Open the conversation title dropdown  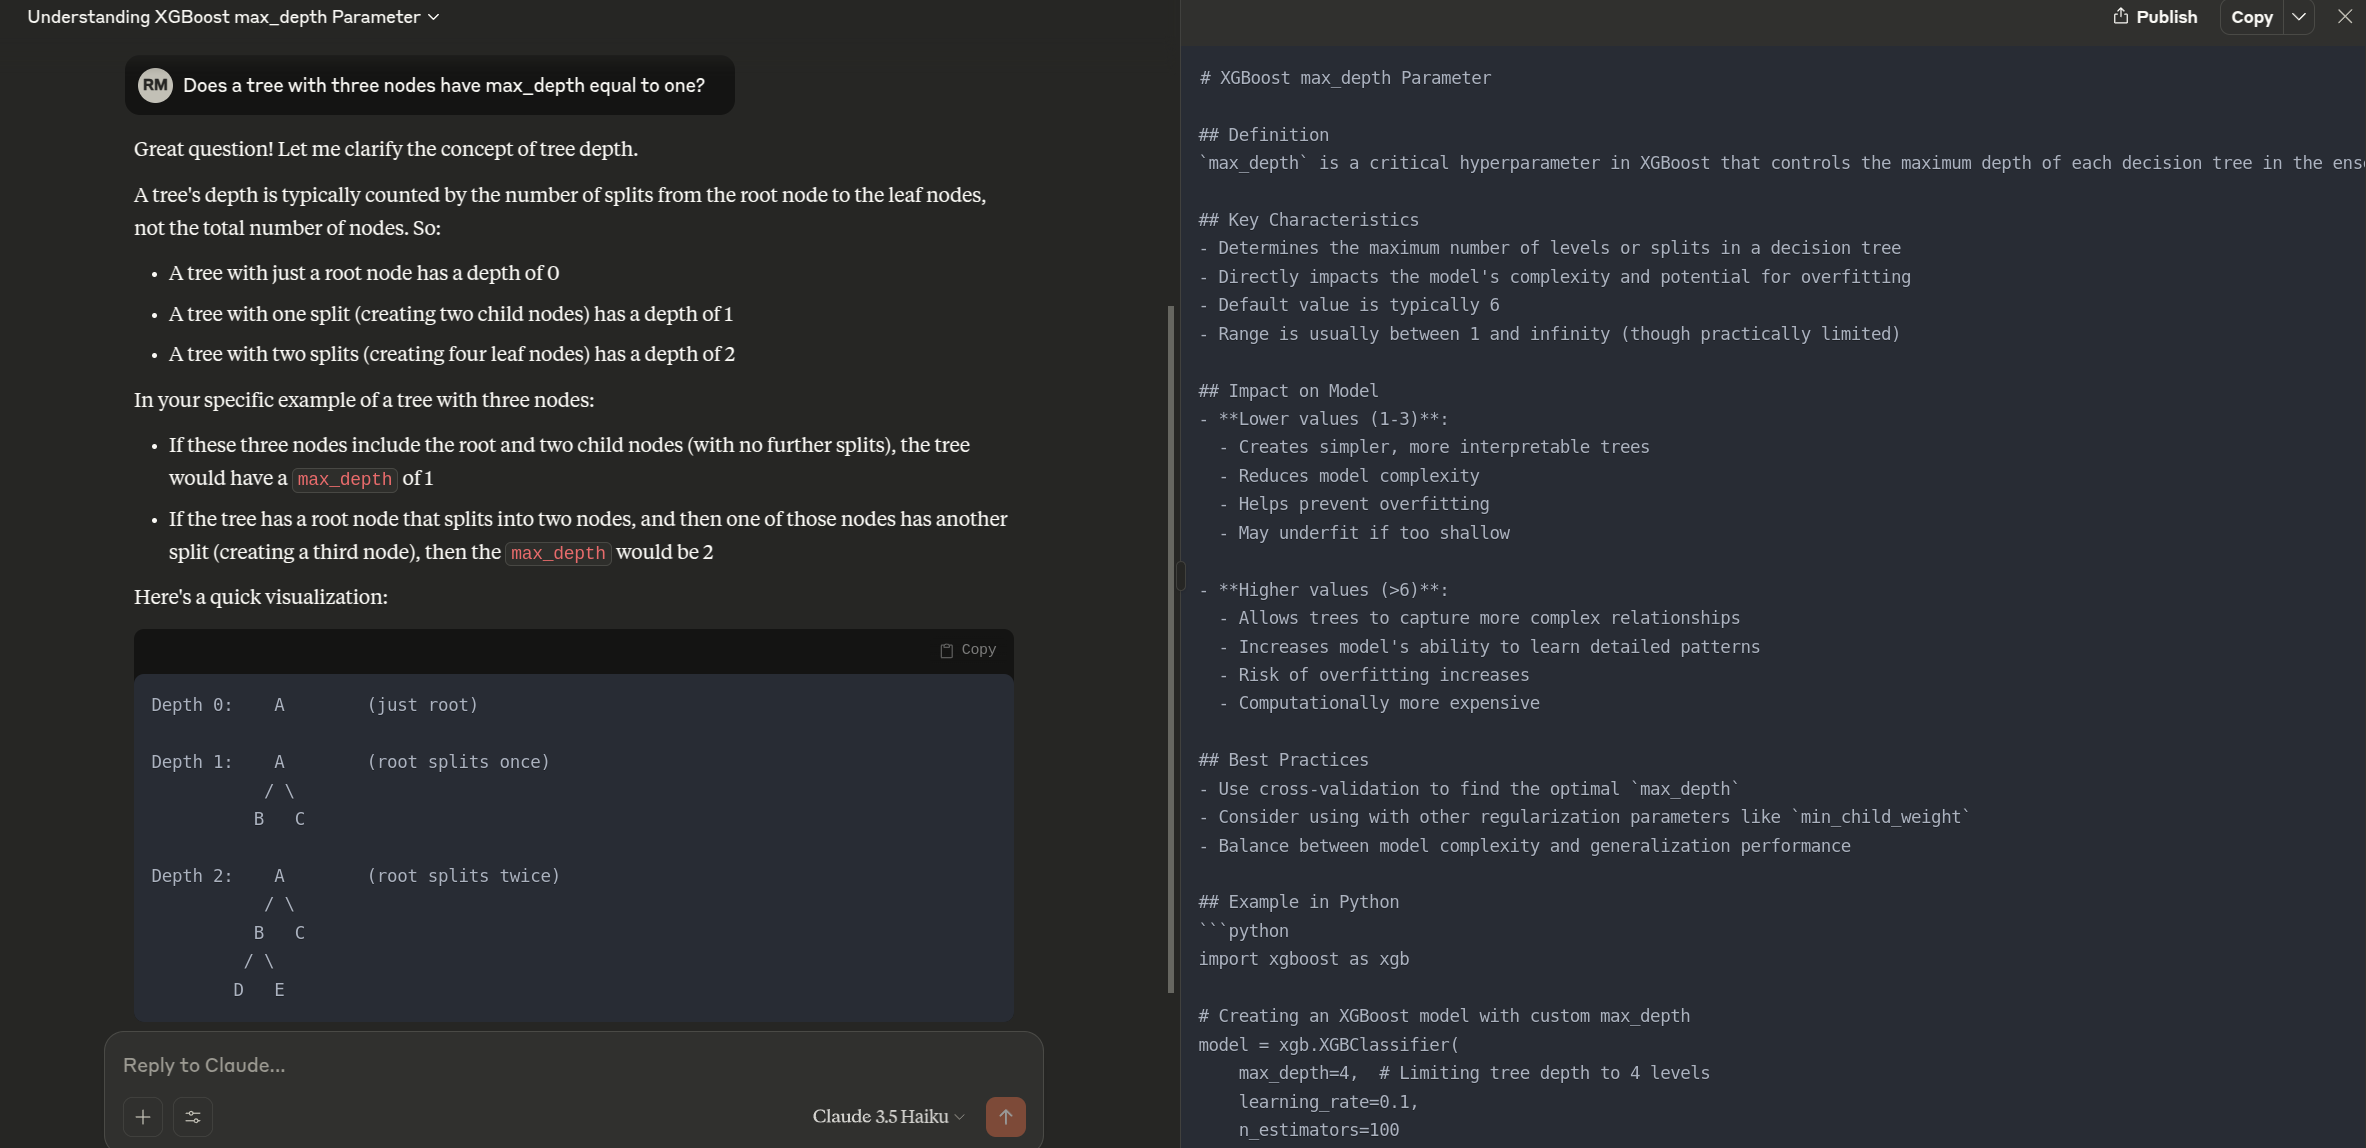tap(434, 17)
